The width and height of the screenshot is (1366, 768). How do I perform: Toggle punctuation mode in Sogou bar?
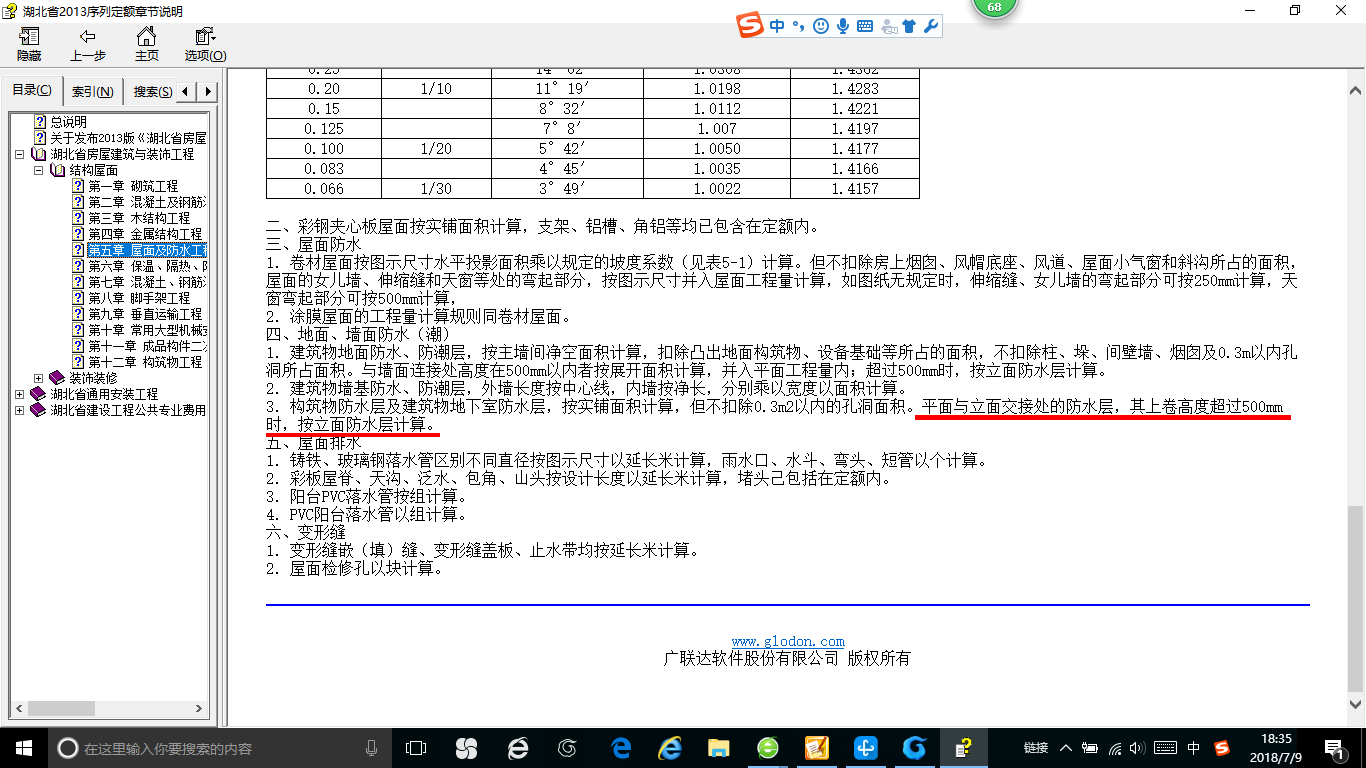coord(798,27)
